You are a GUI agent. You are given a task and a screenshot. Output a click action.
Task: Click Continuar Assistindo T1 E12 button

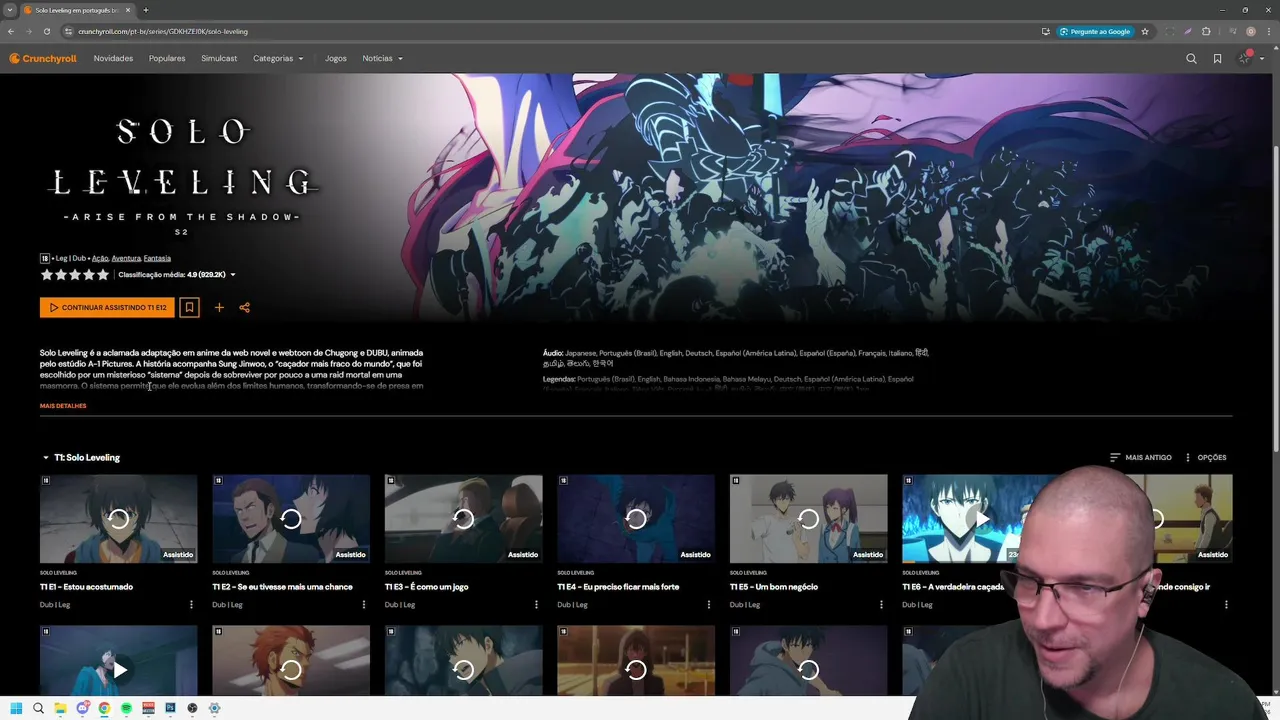coord(107,307)
